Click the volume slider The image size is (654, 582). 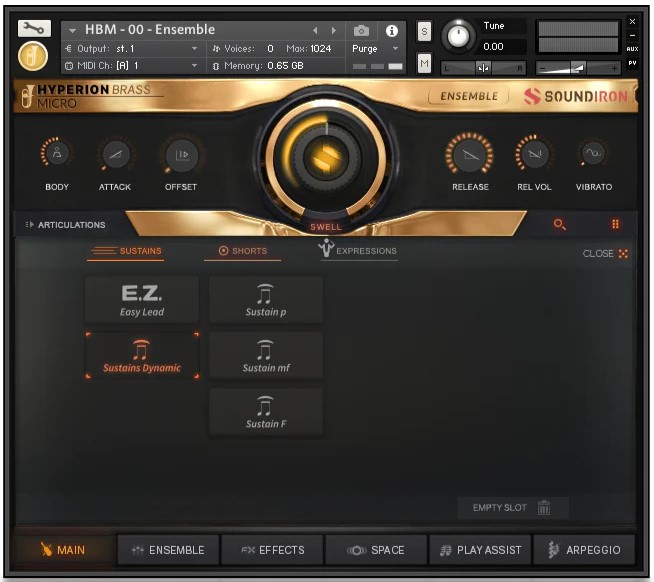(x=578, y=68)
